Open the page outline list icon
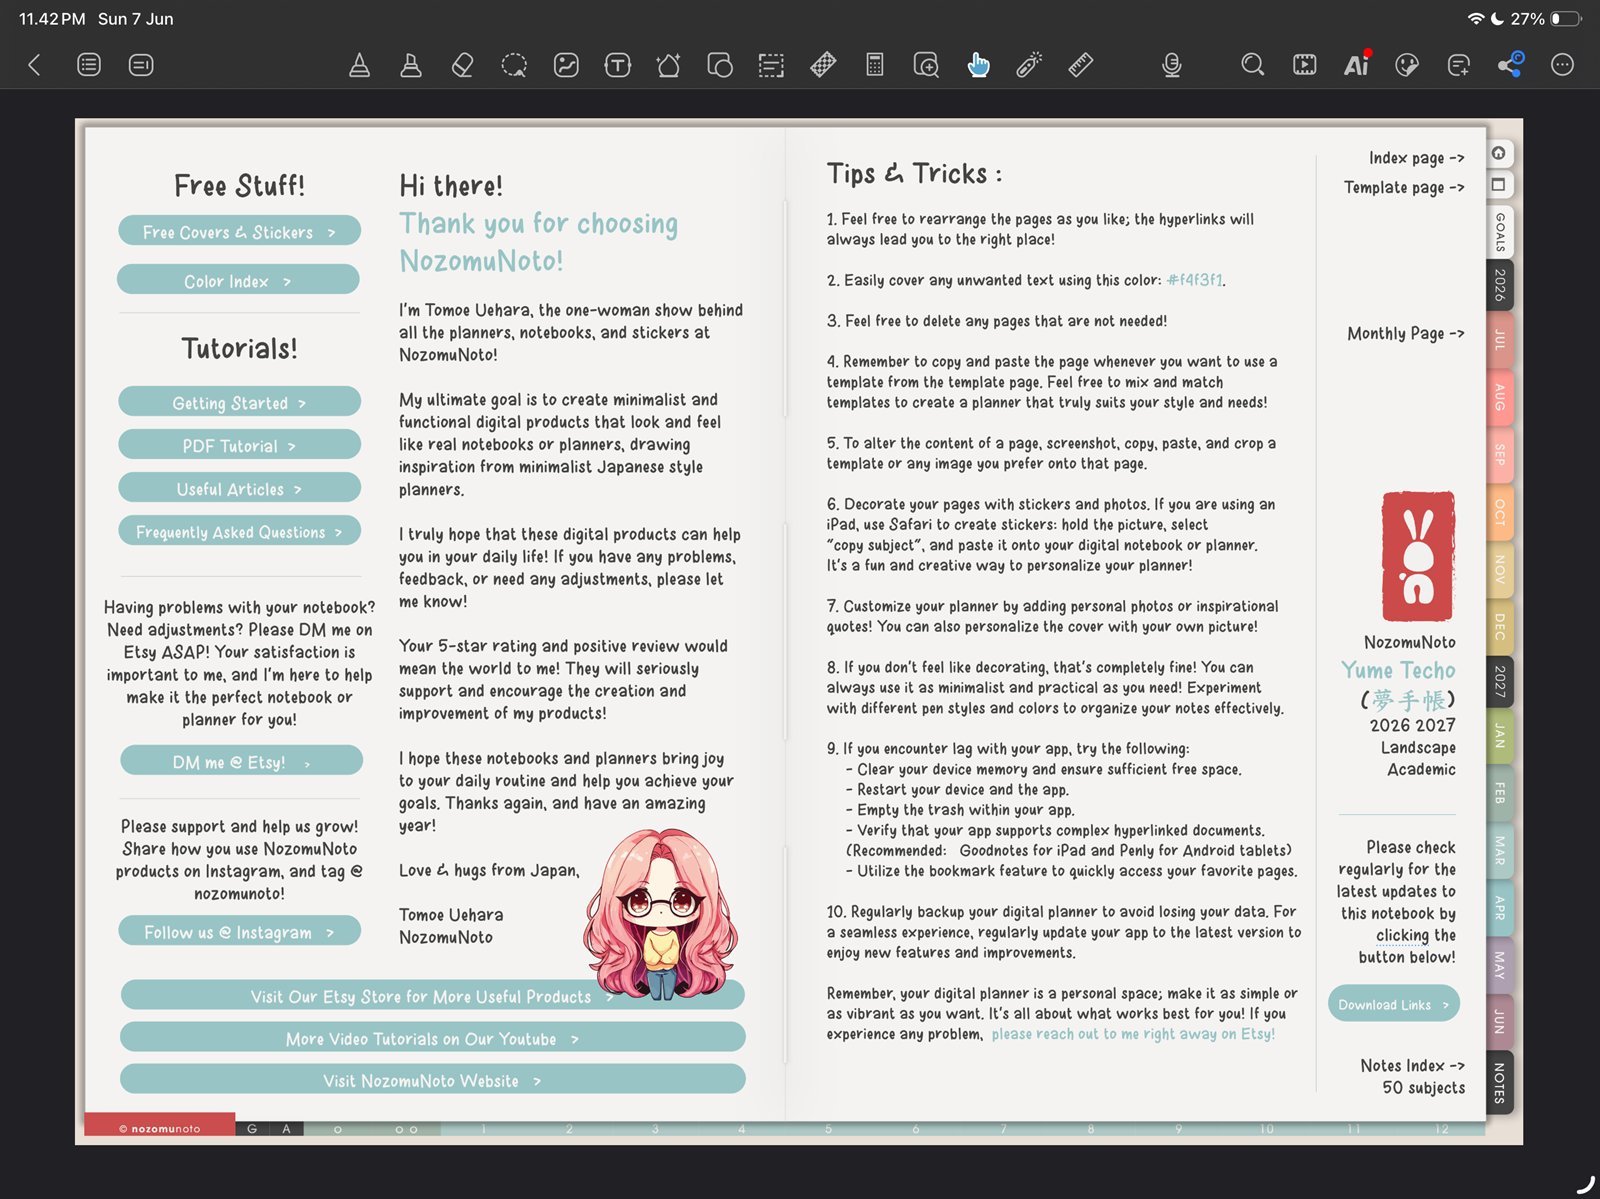 (89, 65)
